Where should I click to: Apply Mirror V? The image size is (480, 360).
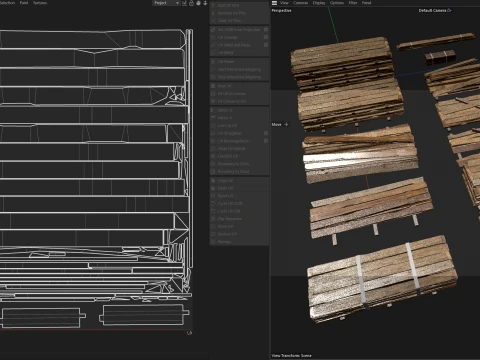coord(239,118)
